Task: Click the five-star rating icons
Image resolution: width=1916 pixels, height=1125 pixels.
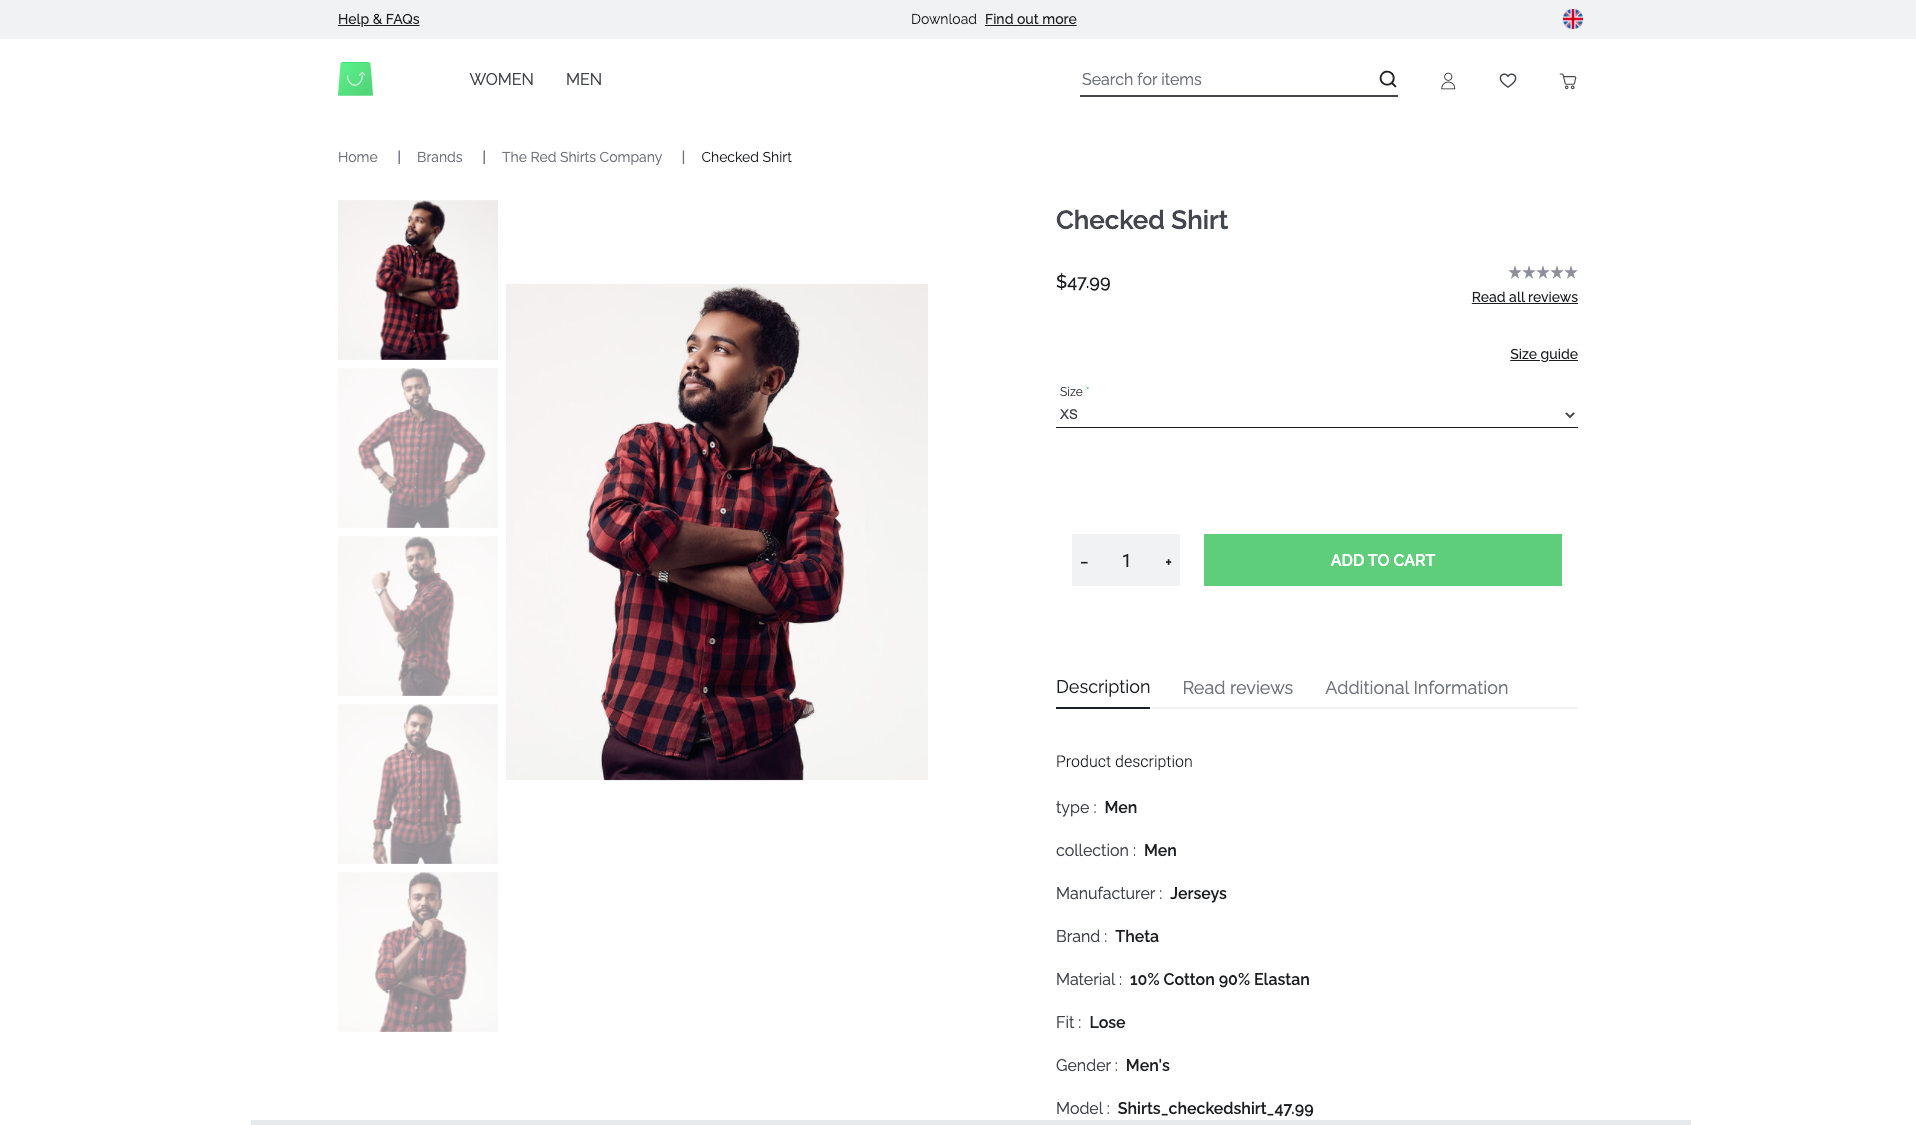Action: [1543, 272]
